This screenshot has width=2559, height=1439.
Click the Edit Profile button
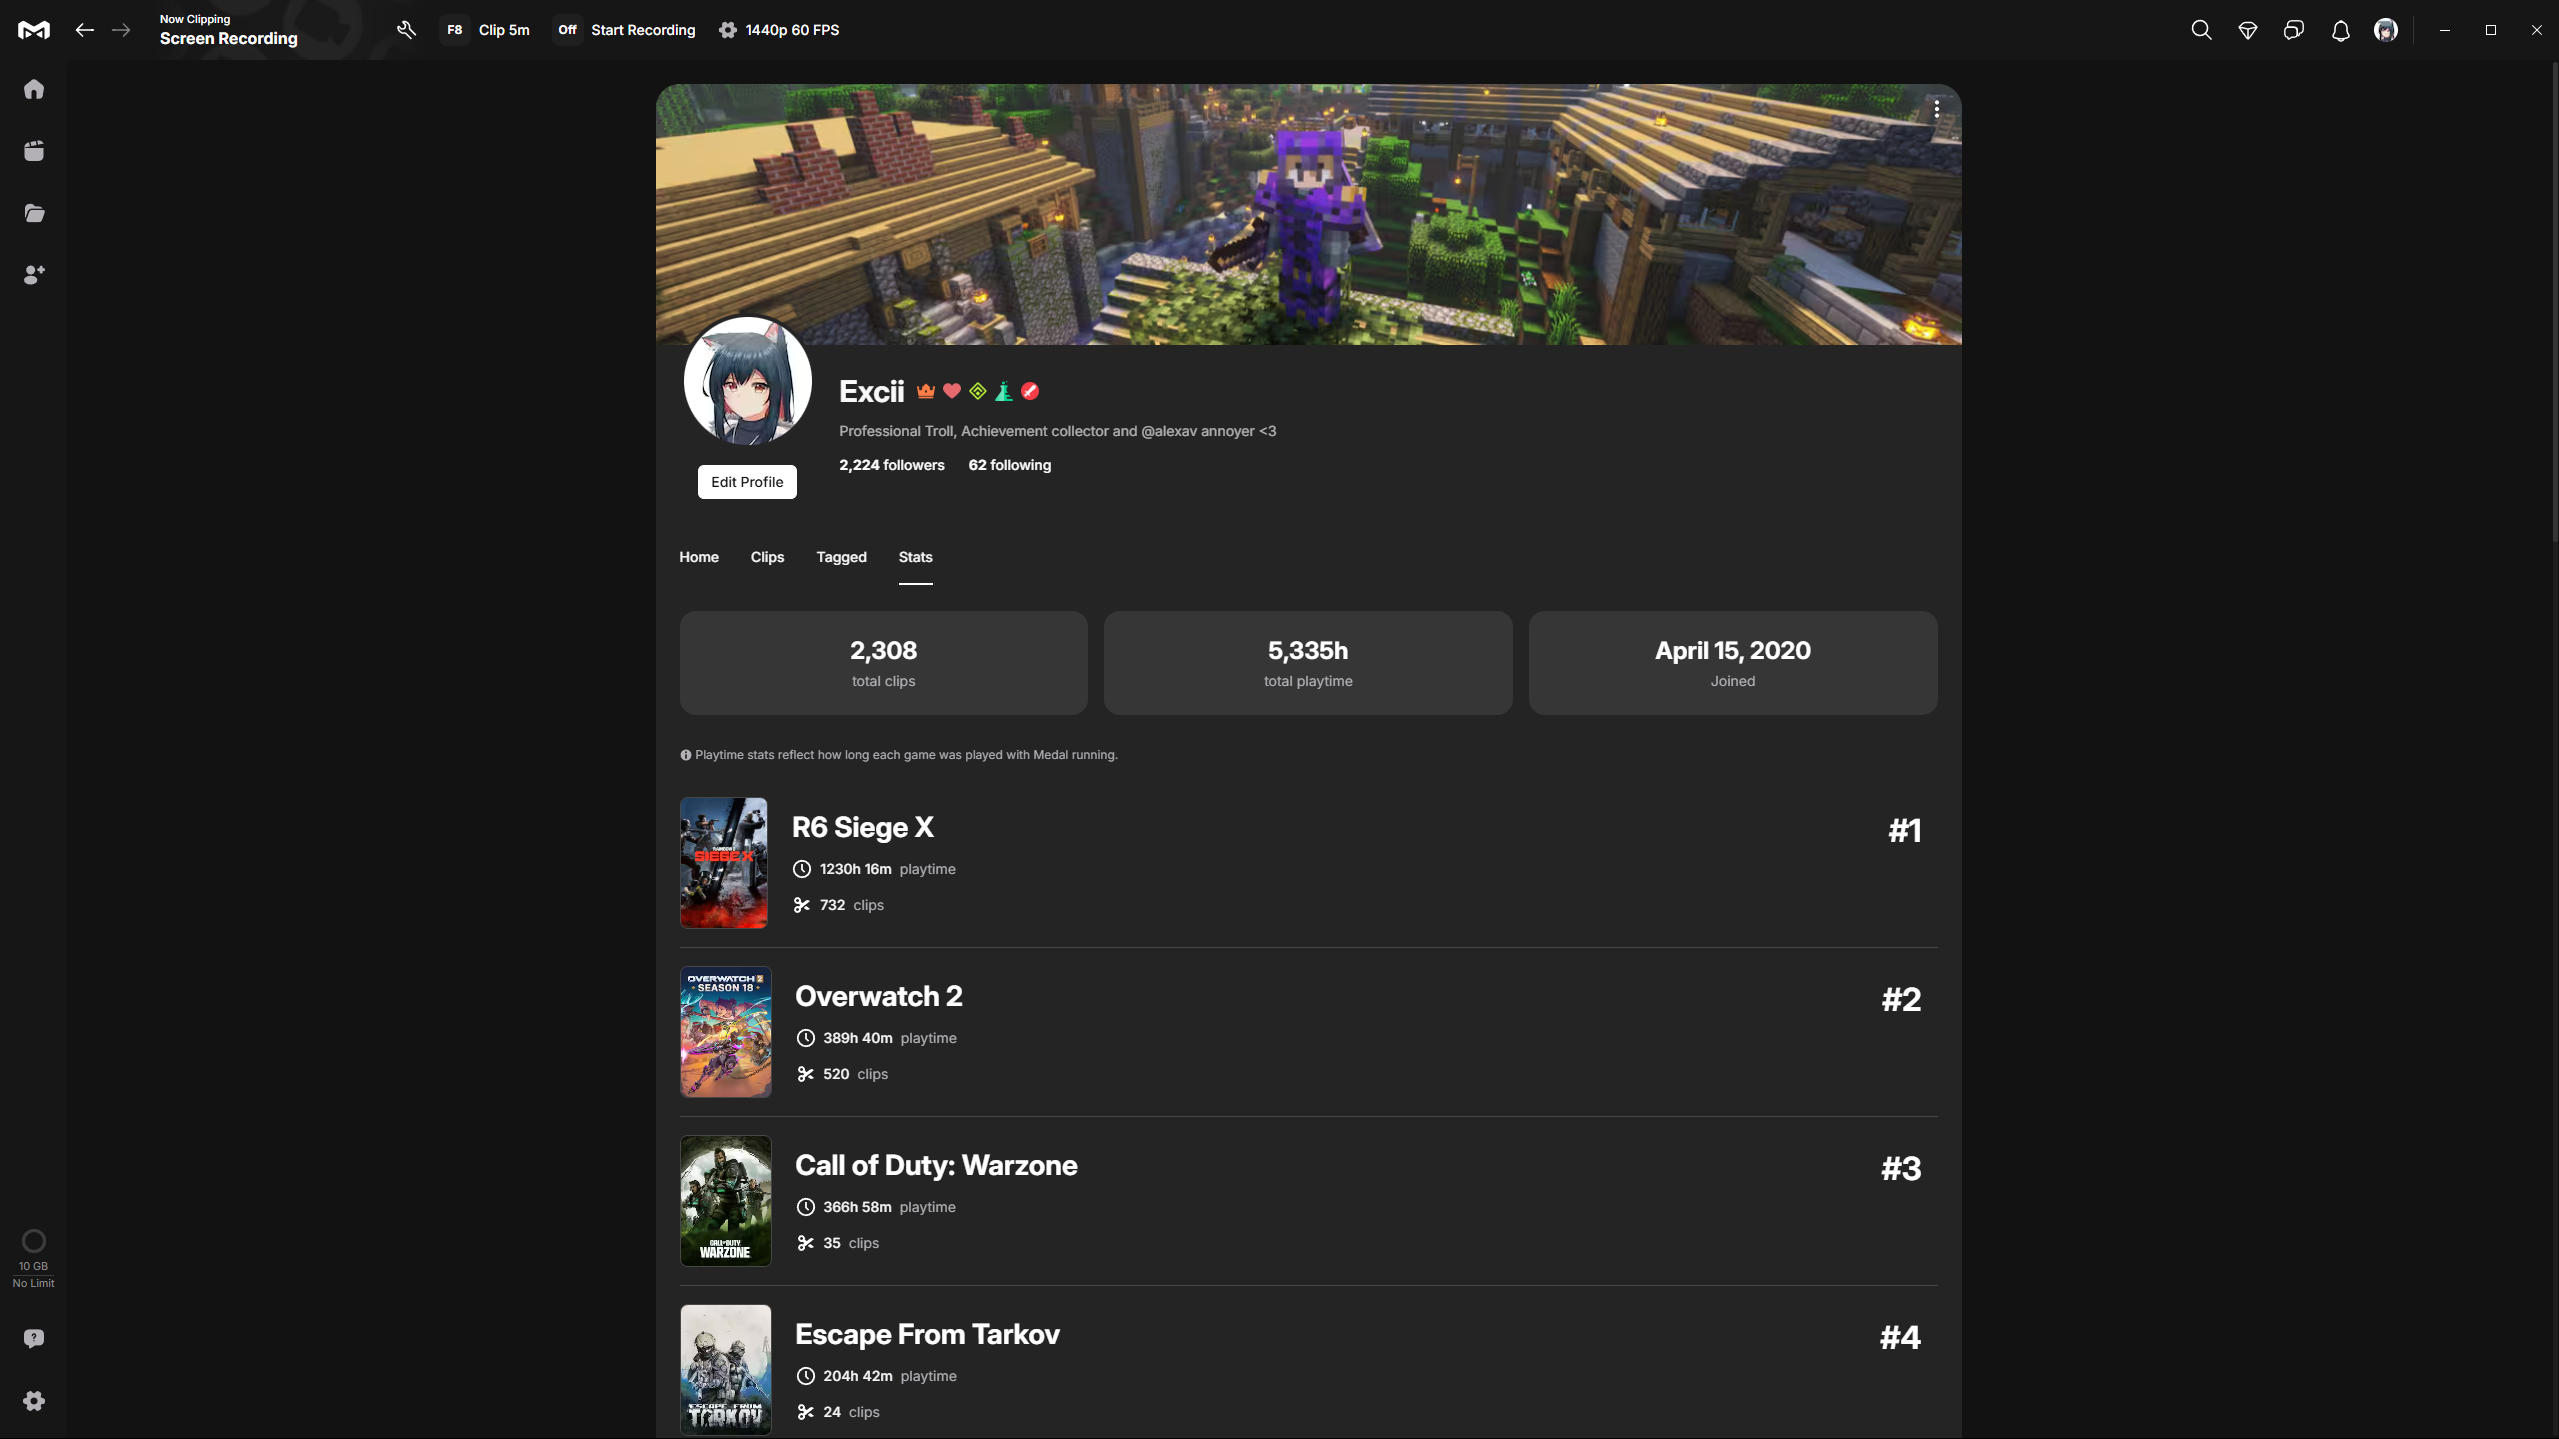pos(747,482)
